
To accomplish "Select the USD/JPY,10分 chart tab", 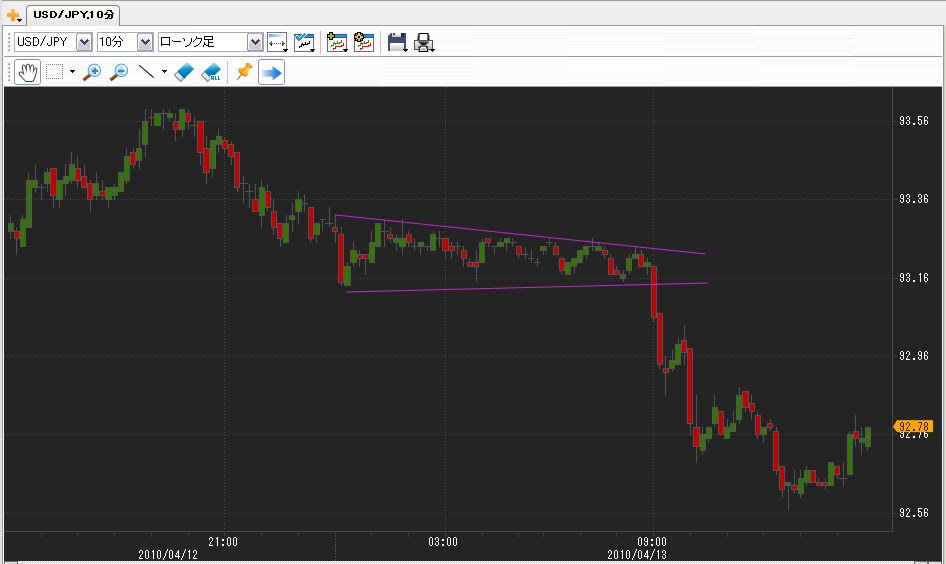I will (x=73, y=14).
